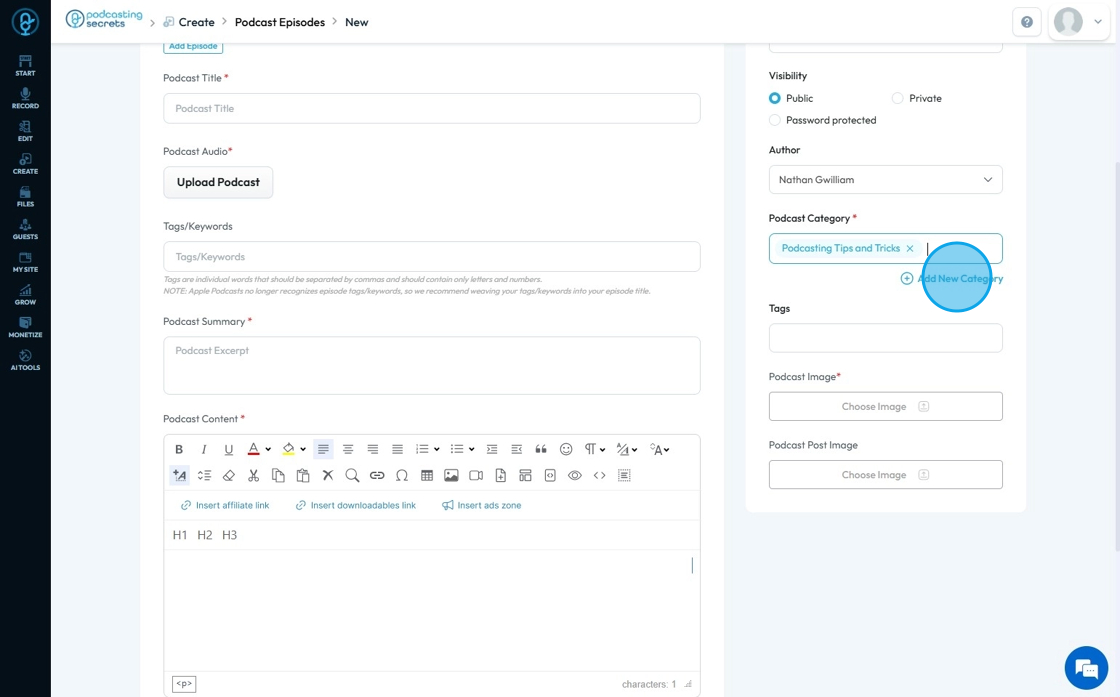Open the line height tool
The width and height of the screenshot is (1120, 697).
click(x=204, y=476)
